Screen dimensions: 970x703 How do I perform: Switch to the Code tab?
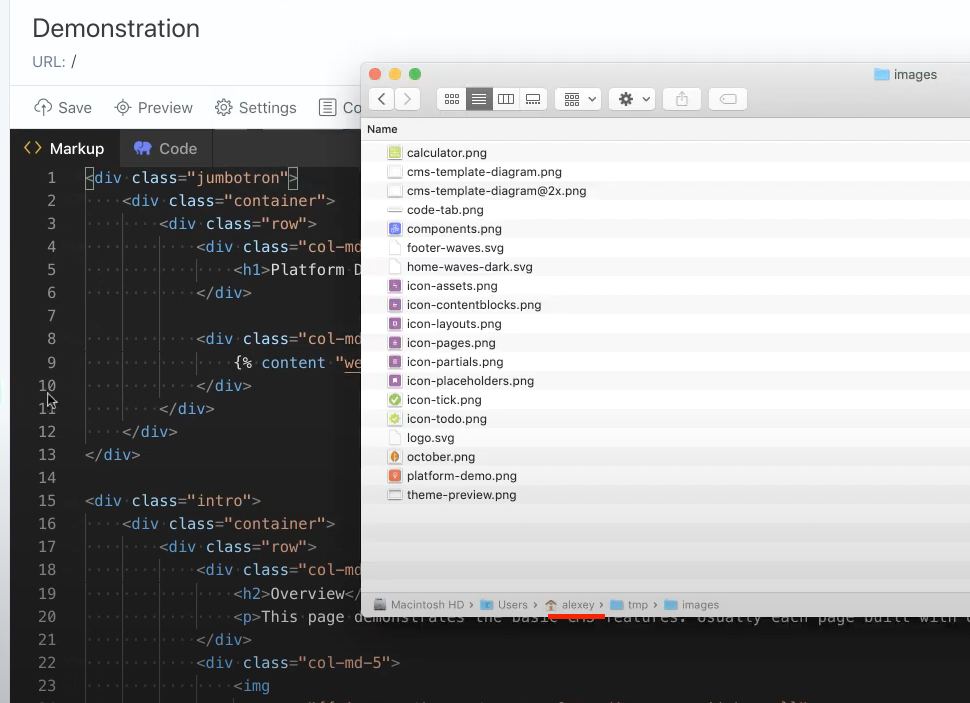pos(166,149)
